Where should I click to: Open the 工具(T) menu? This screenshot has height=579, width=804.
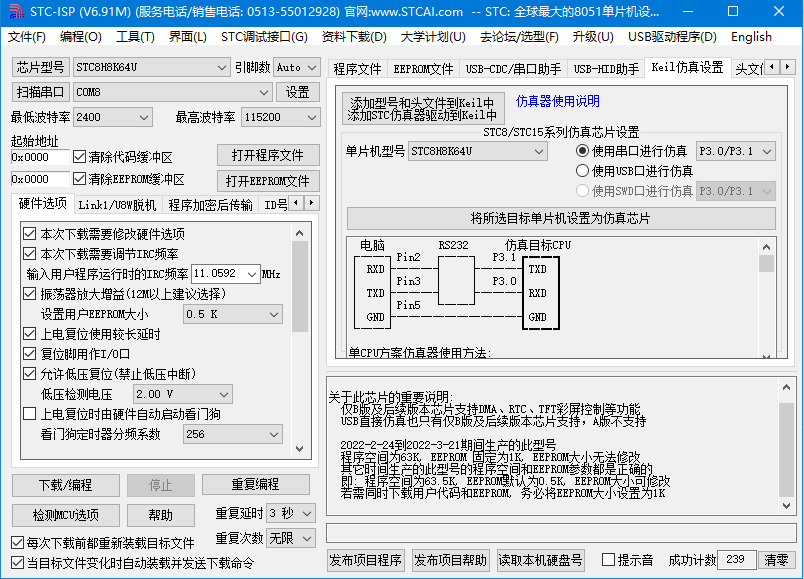click(x=135, y=37)
